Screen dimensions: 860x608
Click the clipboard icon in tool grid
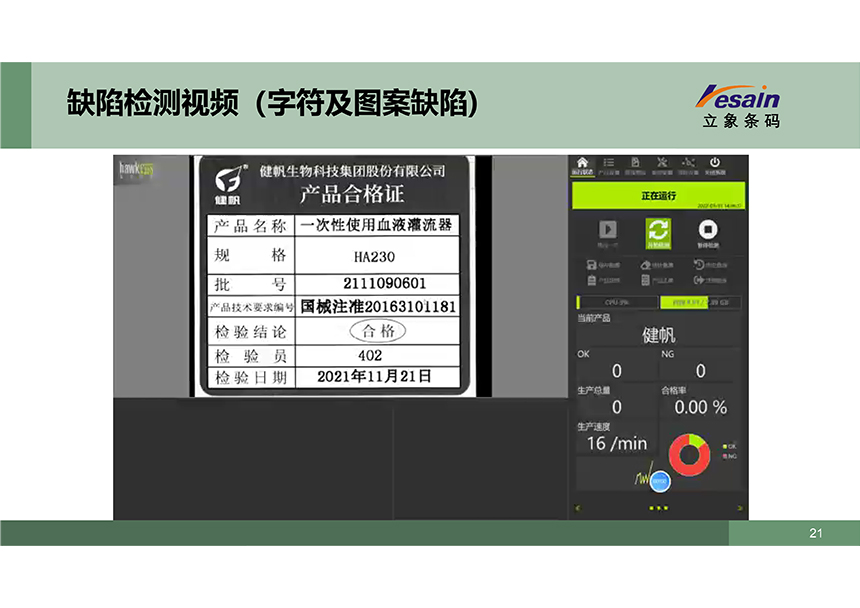[x=591, y=280]
